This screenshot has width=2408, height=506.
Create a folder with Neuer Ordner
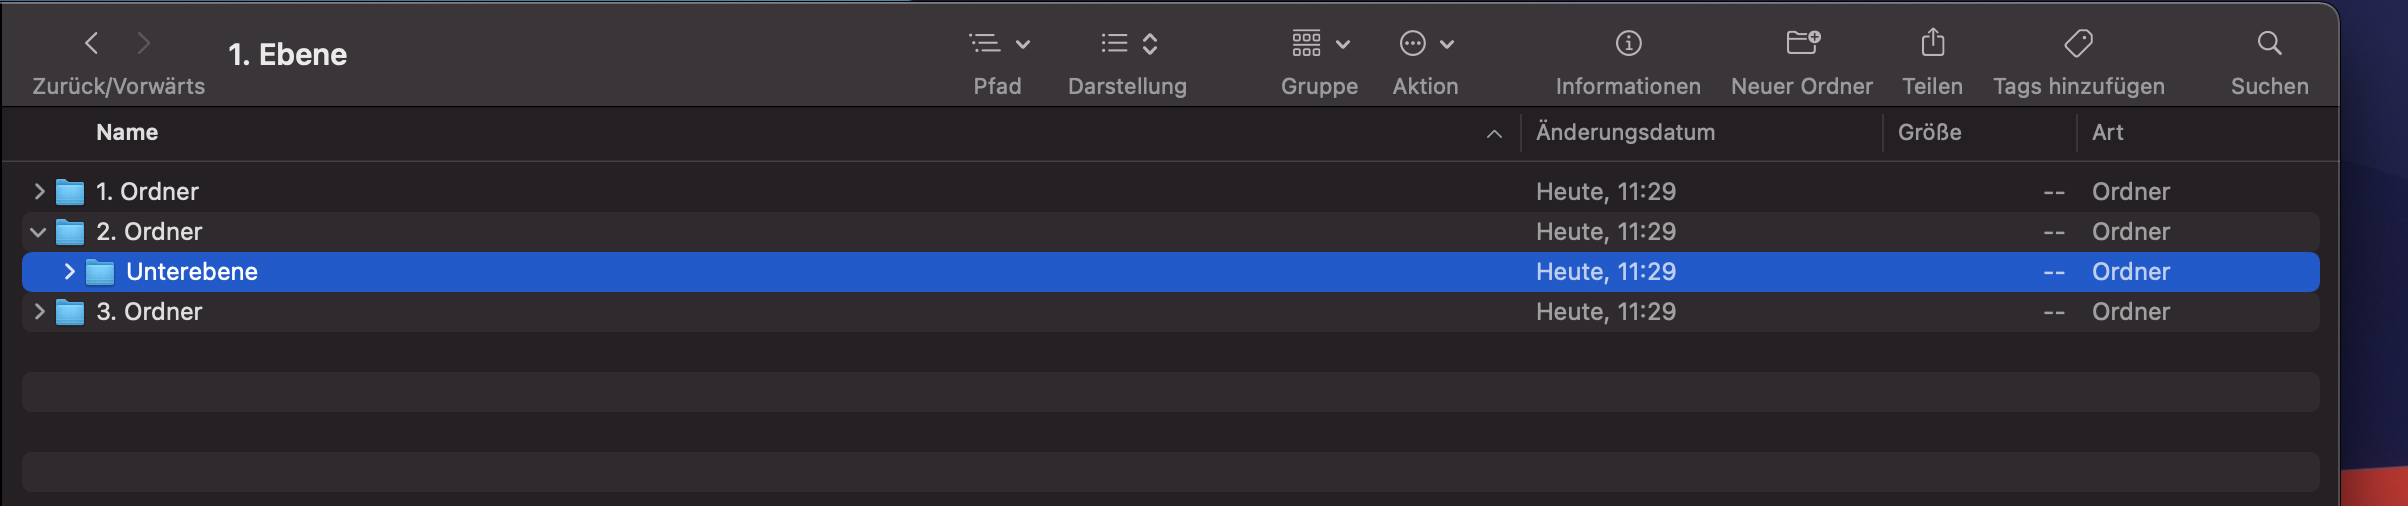1802,43
